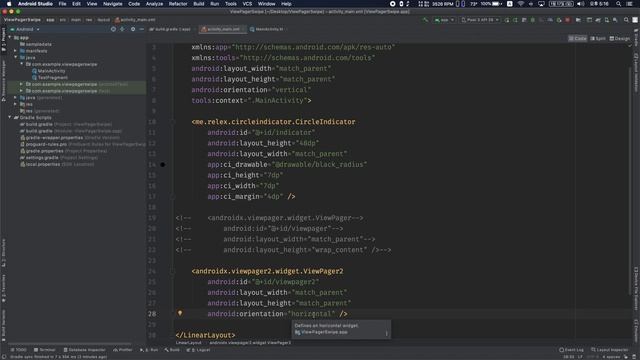Collapse the app module tree node
The image size is (640, 360).
click(x=10, y=38)
